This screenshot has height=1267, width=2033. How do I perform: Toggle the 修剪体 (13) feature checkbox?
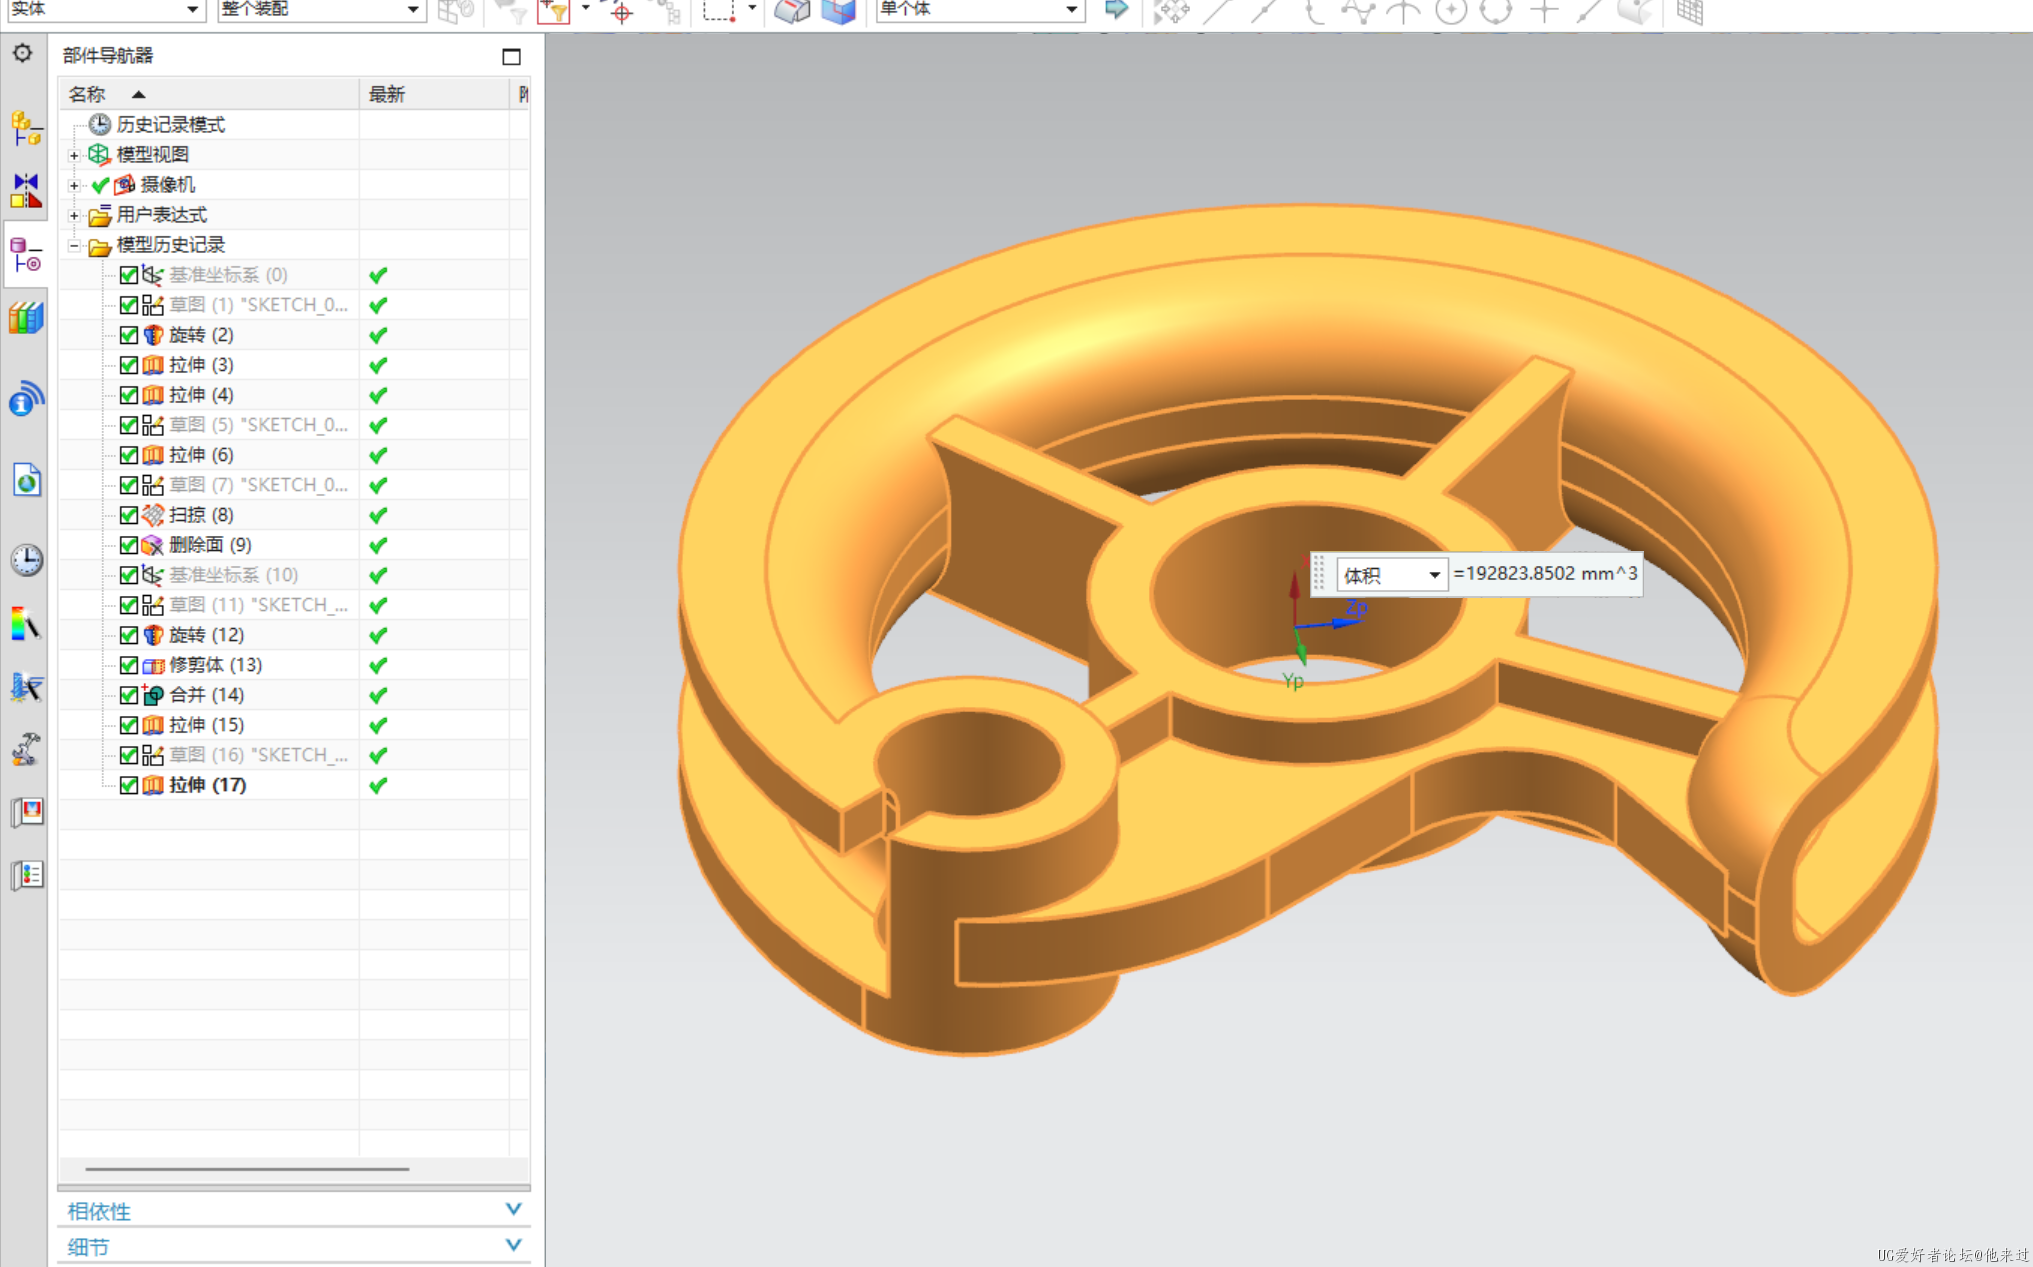(x=128, y=665)
